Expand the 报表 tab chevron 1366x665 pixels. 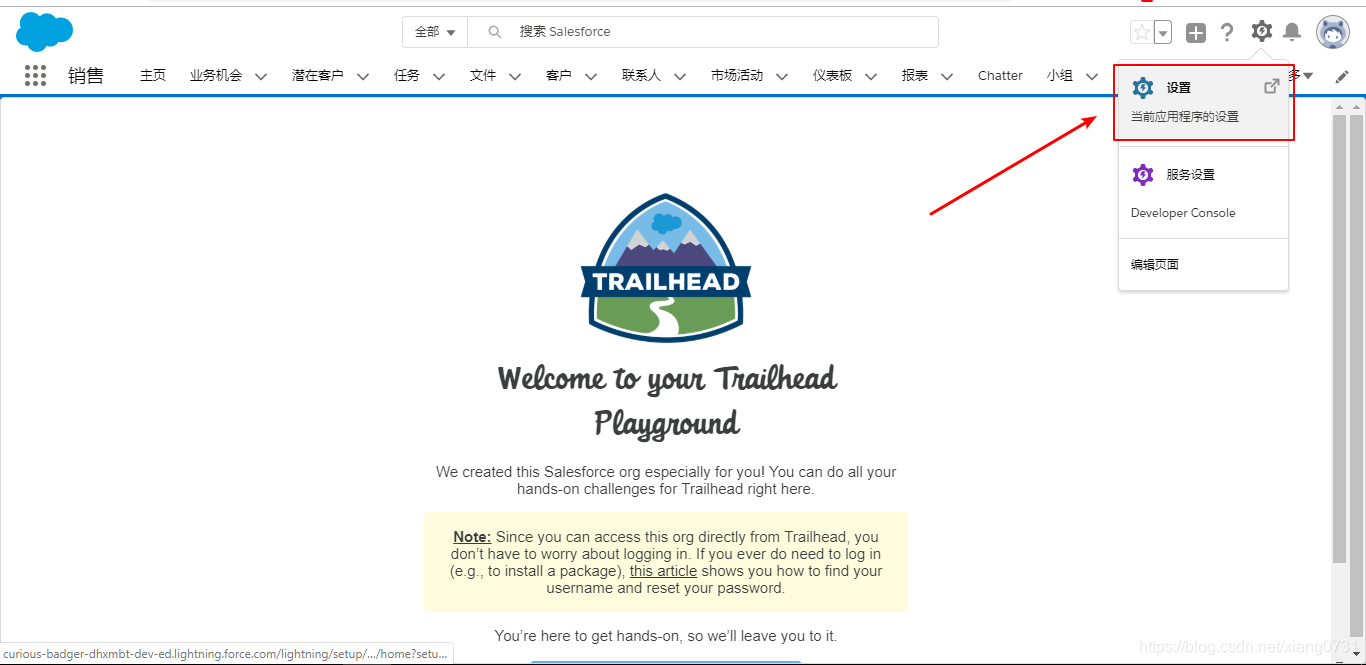coord(947,76)
